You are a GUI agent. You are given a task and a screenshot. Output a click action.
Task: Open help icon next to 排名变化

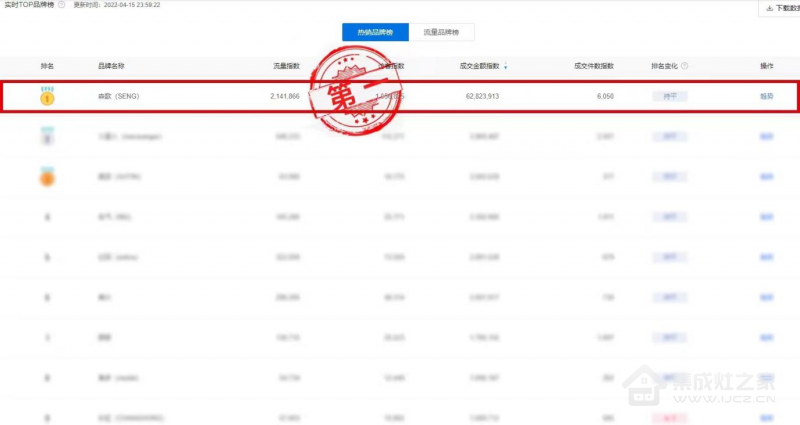tap(685, 66)
